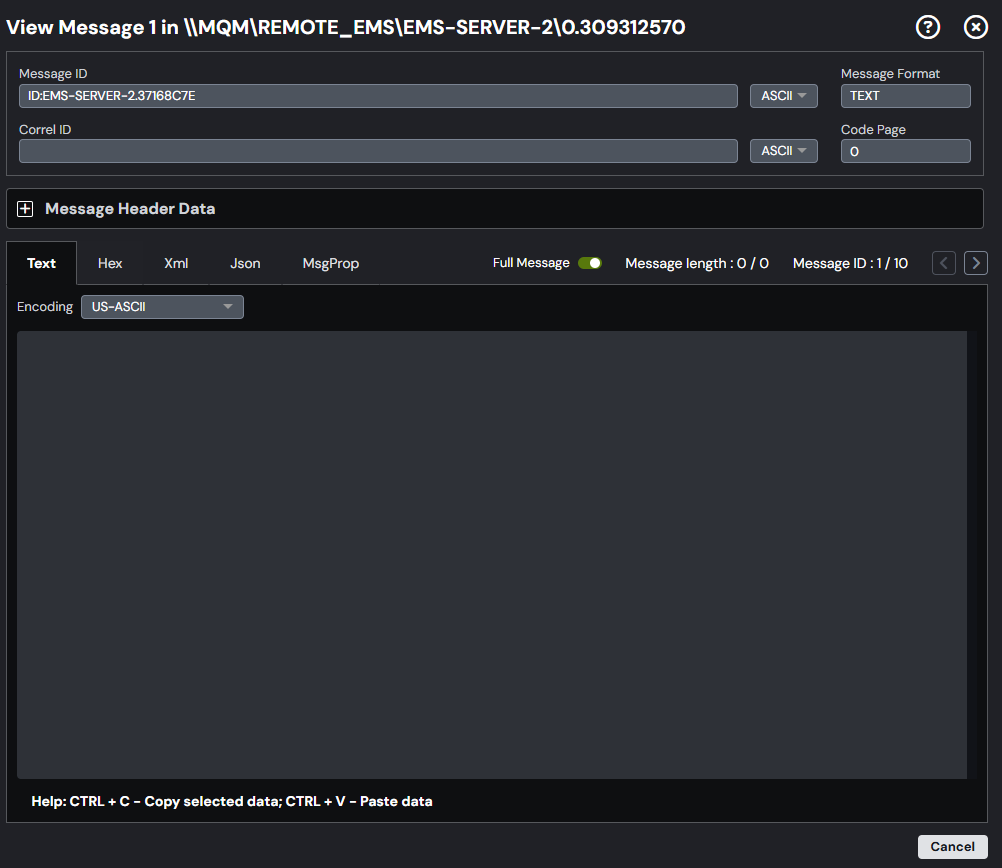The image size is (1002, 868).
Task: Open the Encoding US-ASCII dropdown
Action: tap(162, 307)
